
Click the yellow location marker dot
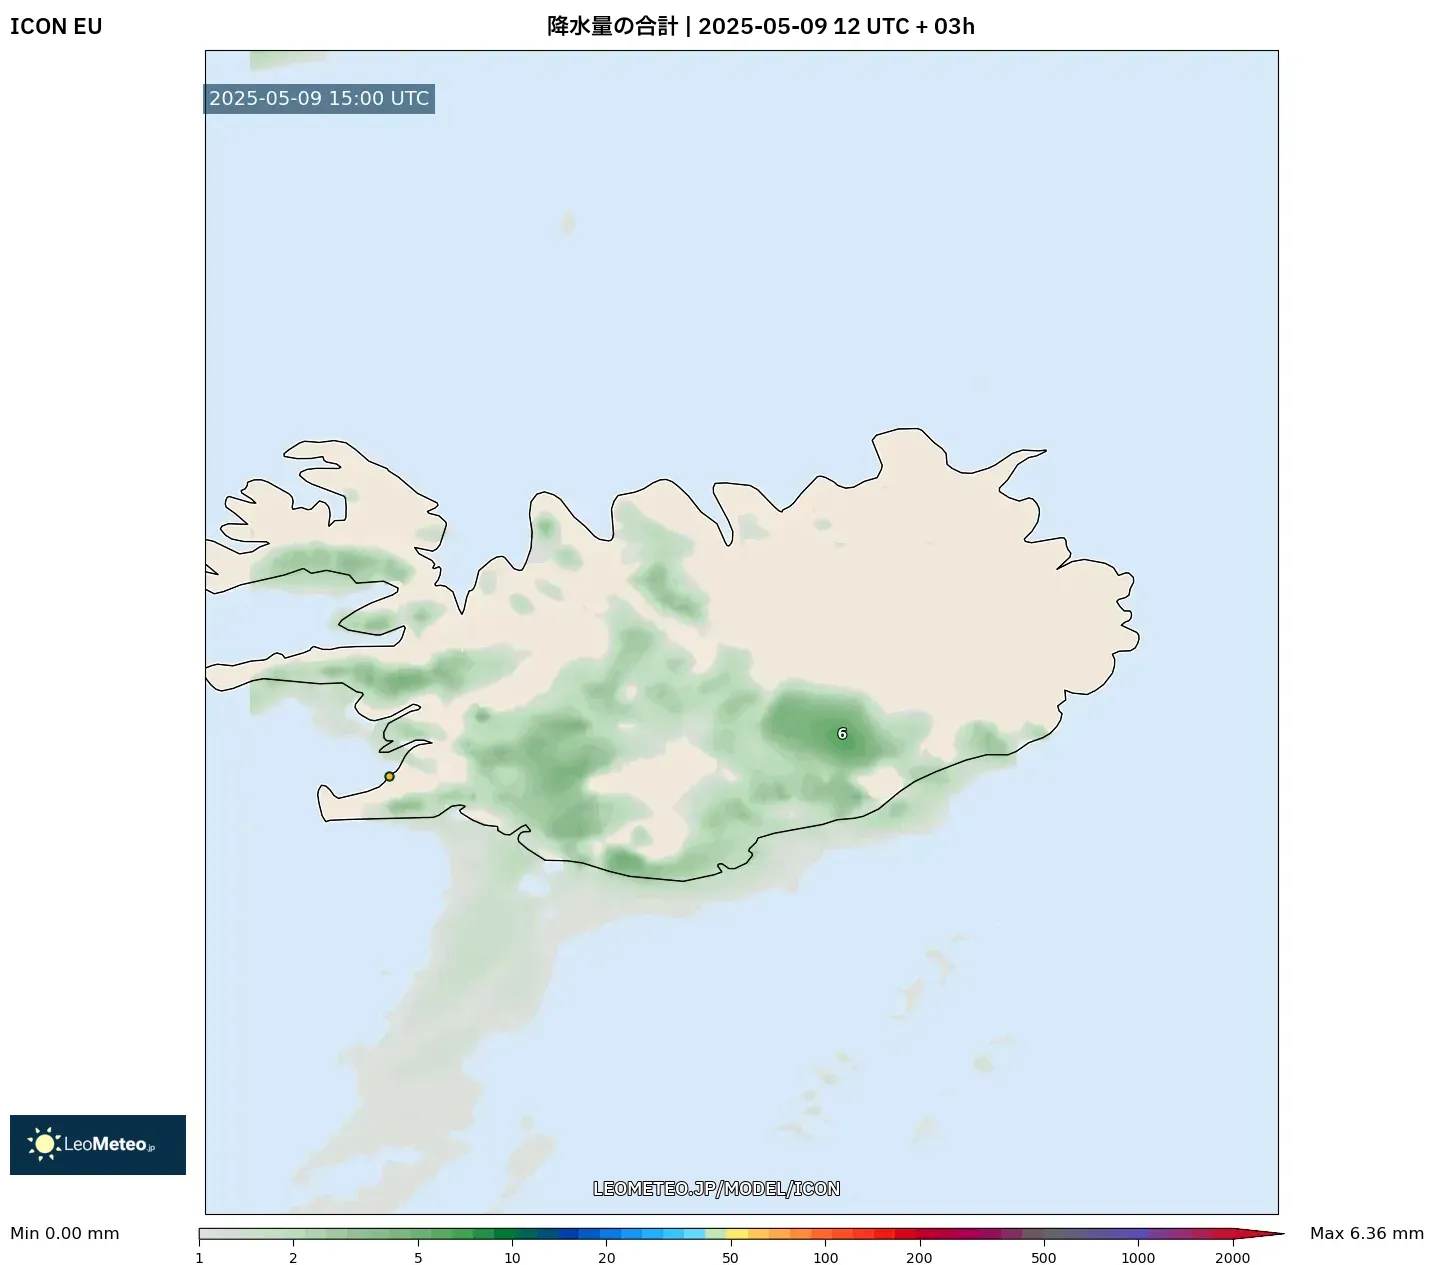coord(389,776)
